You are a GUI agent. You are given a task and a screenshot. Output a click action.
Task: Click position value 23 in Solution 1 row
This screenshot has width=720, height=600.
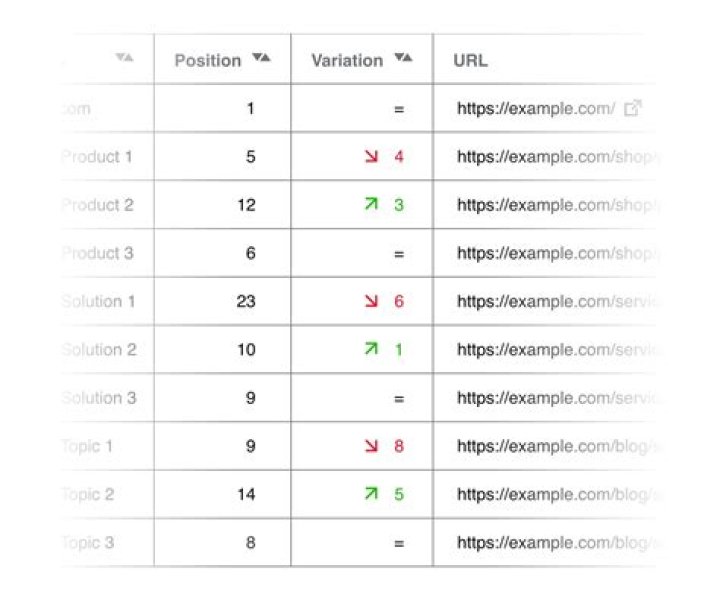click(246, 301)
